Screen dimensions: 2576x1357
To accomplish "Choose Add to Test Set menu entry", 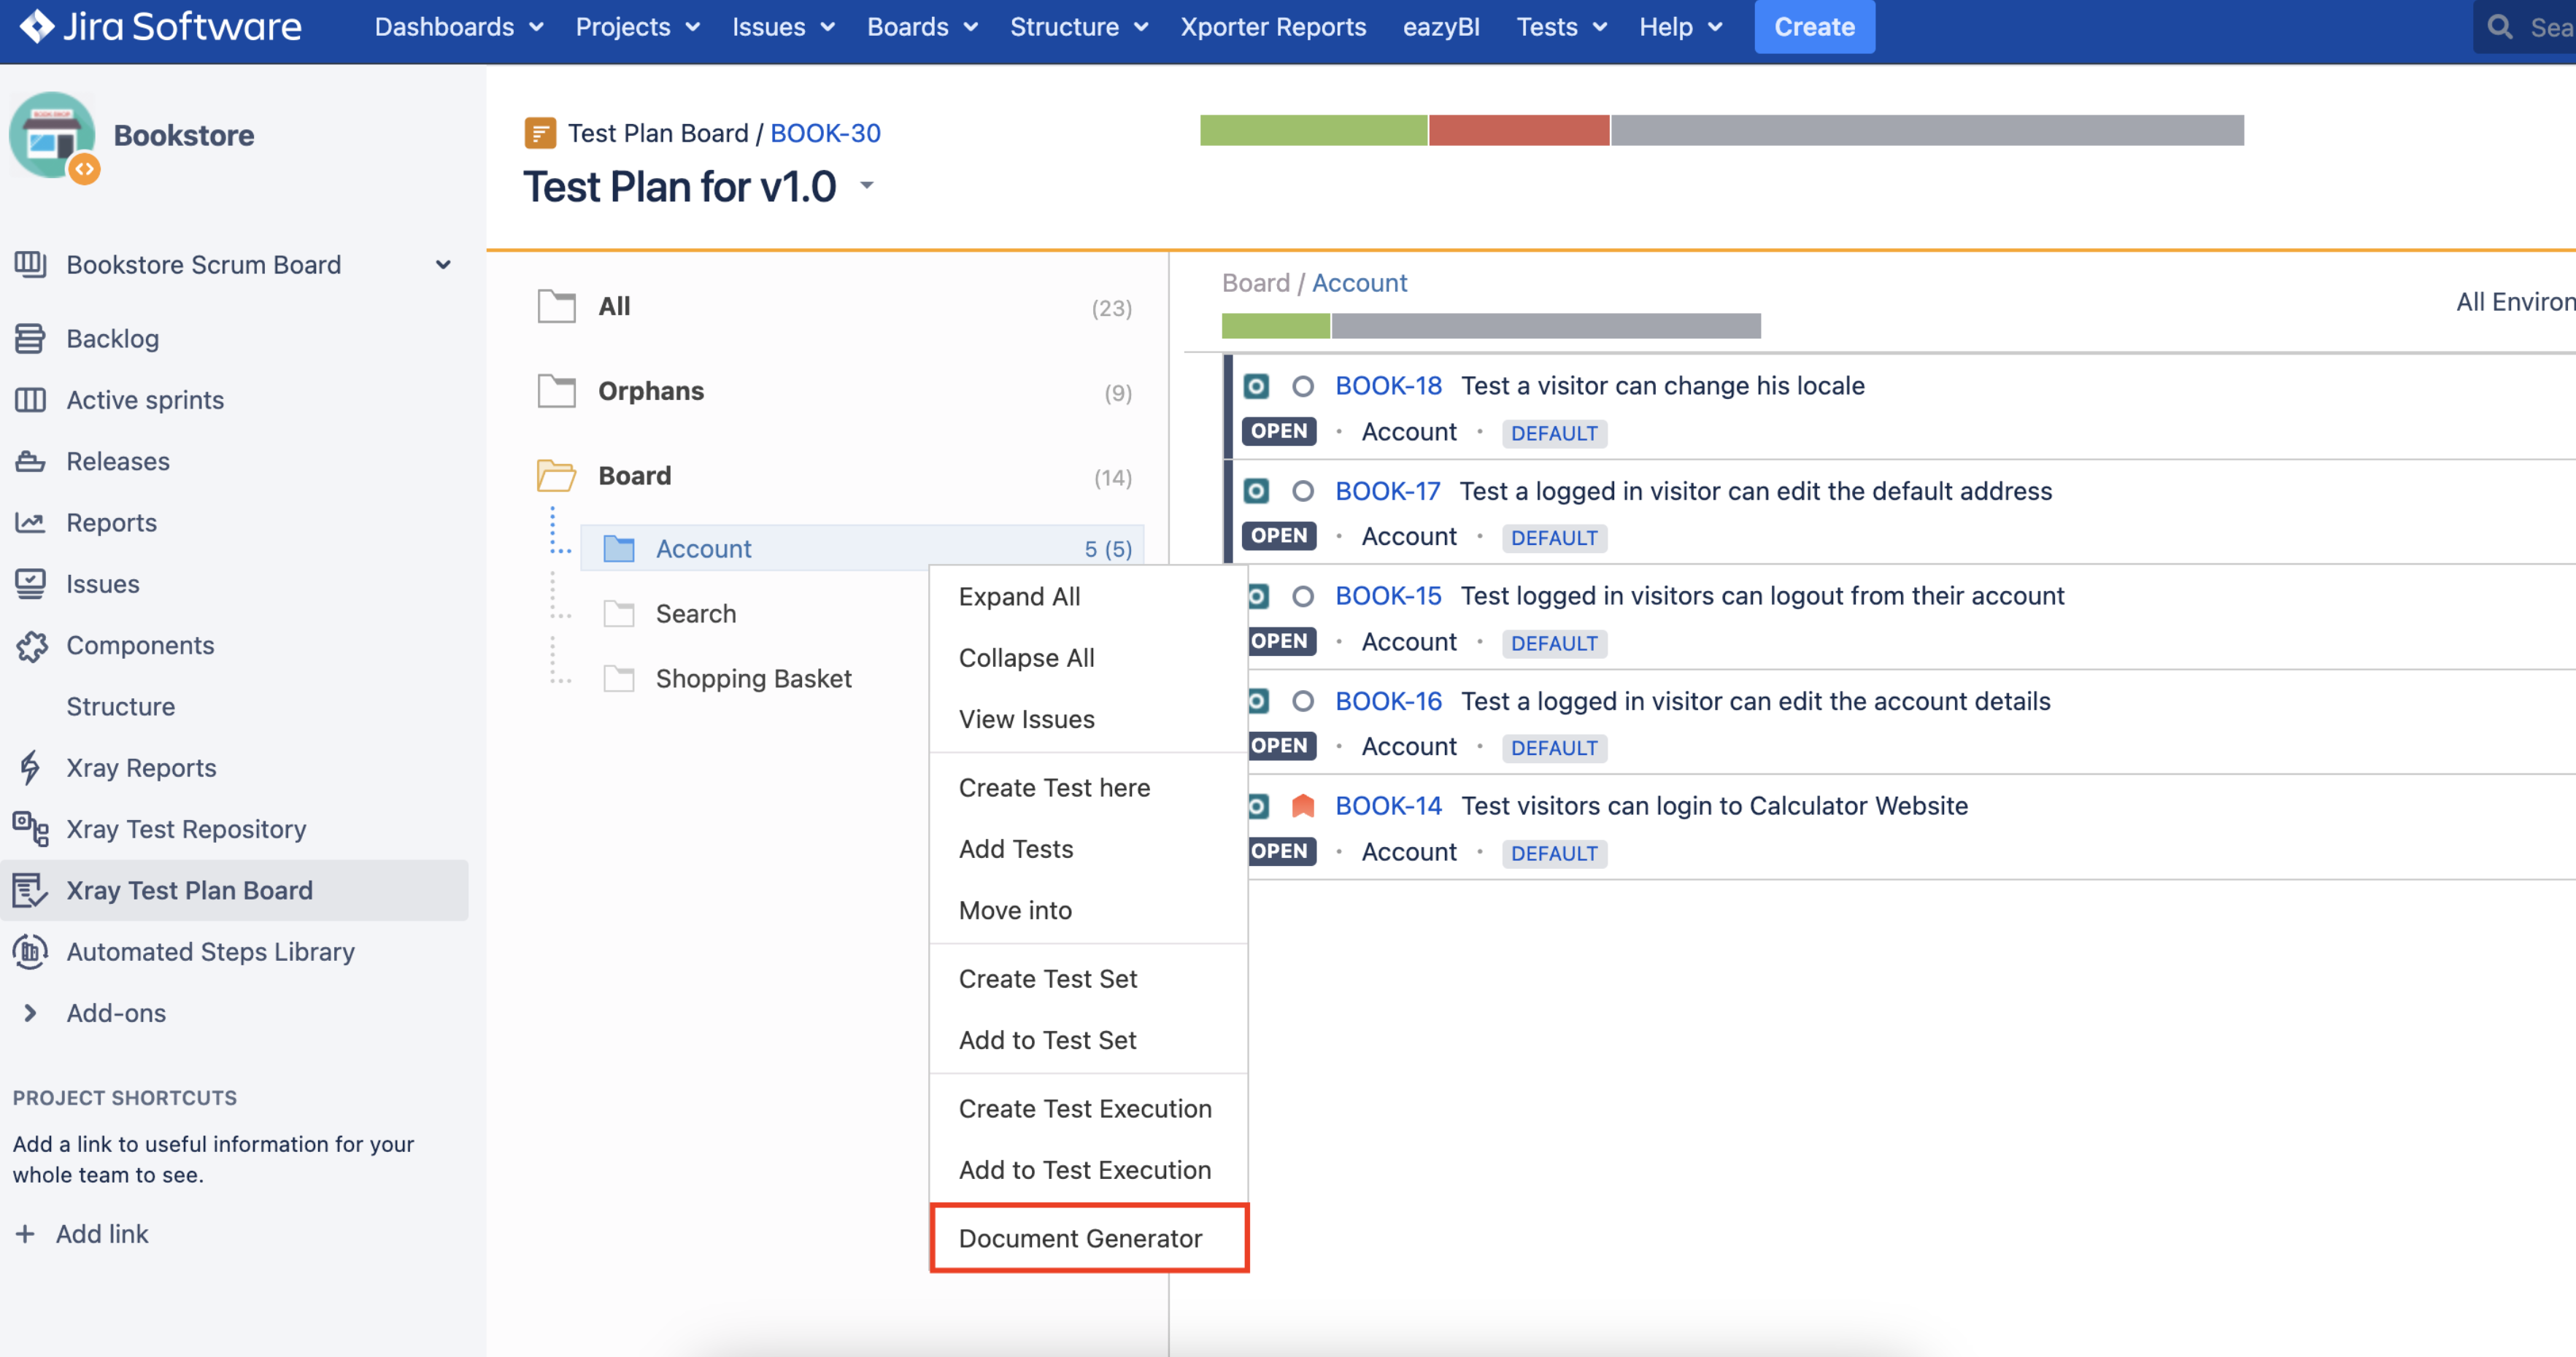I will 1088,1040.
